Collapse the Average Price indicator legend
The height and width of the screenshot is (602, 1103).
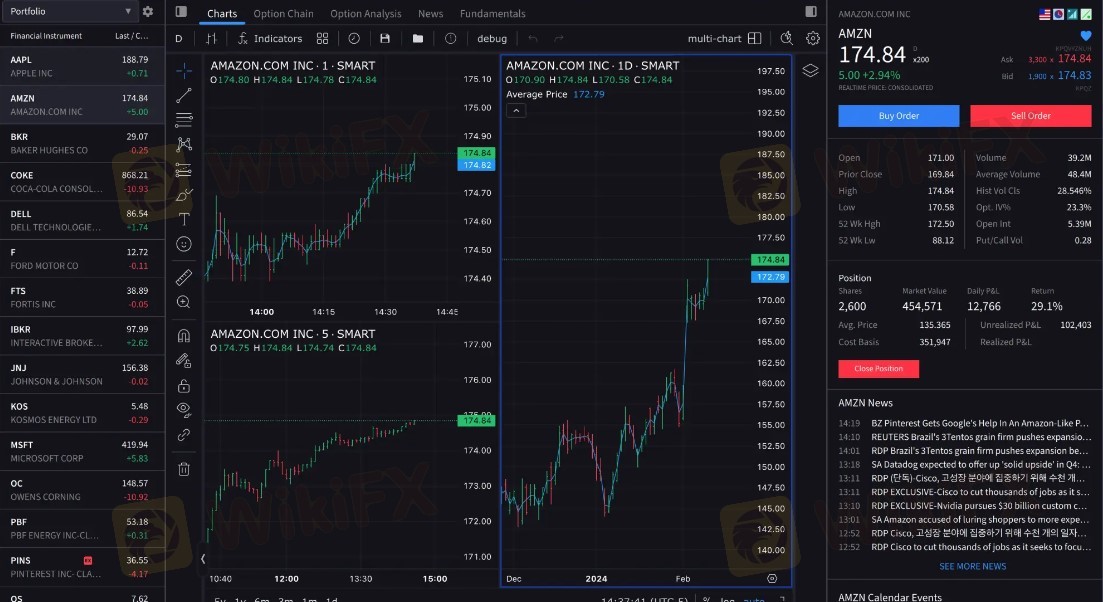coord(516,110)
